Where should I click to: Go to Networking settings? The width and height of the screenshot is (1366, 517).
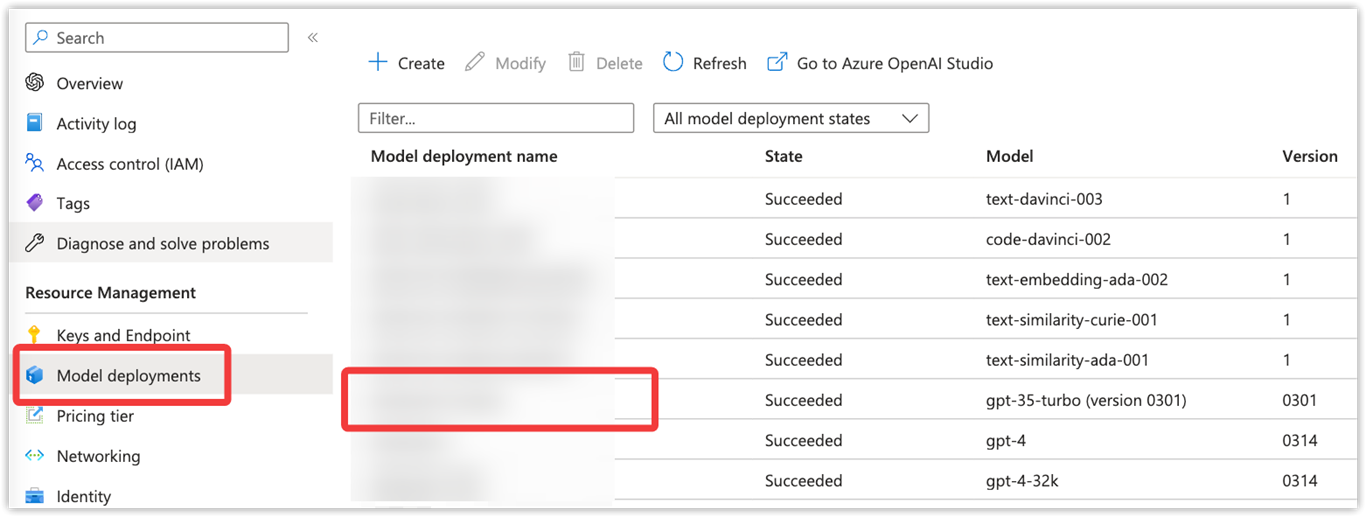[98, 456]
